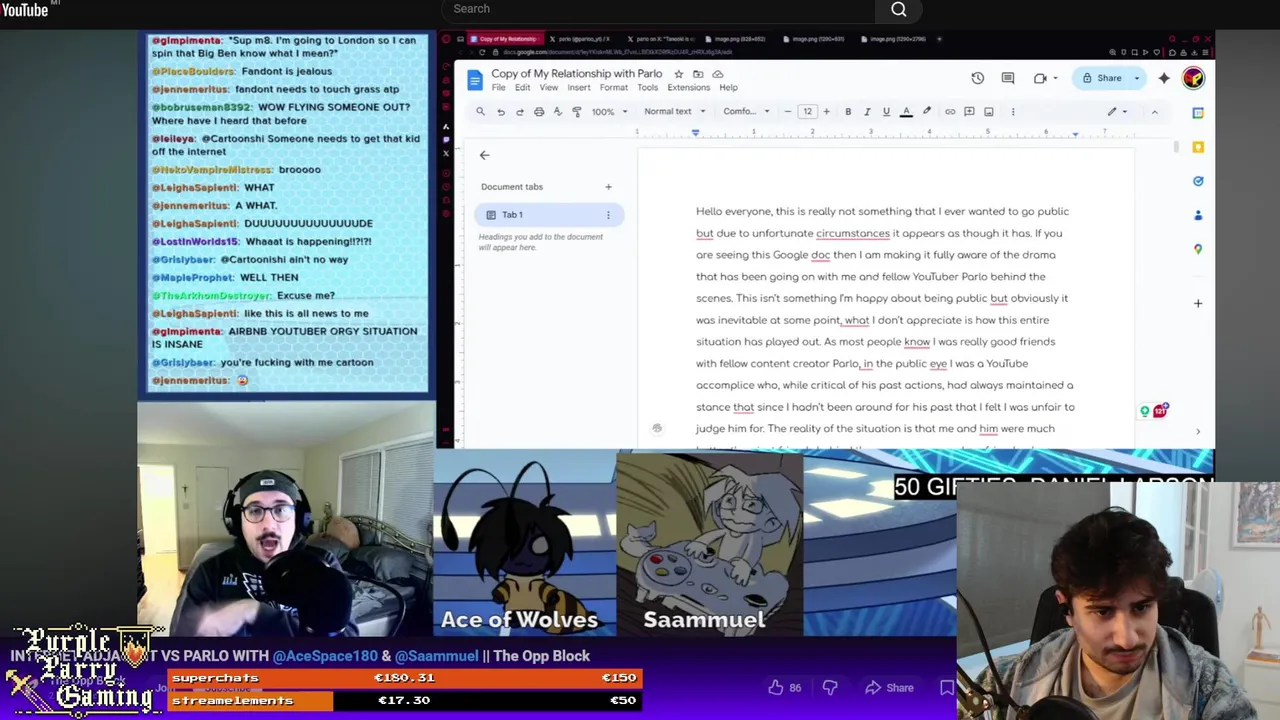Insert a link with chain icon

(950, 112)
